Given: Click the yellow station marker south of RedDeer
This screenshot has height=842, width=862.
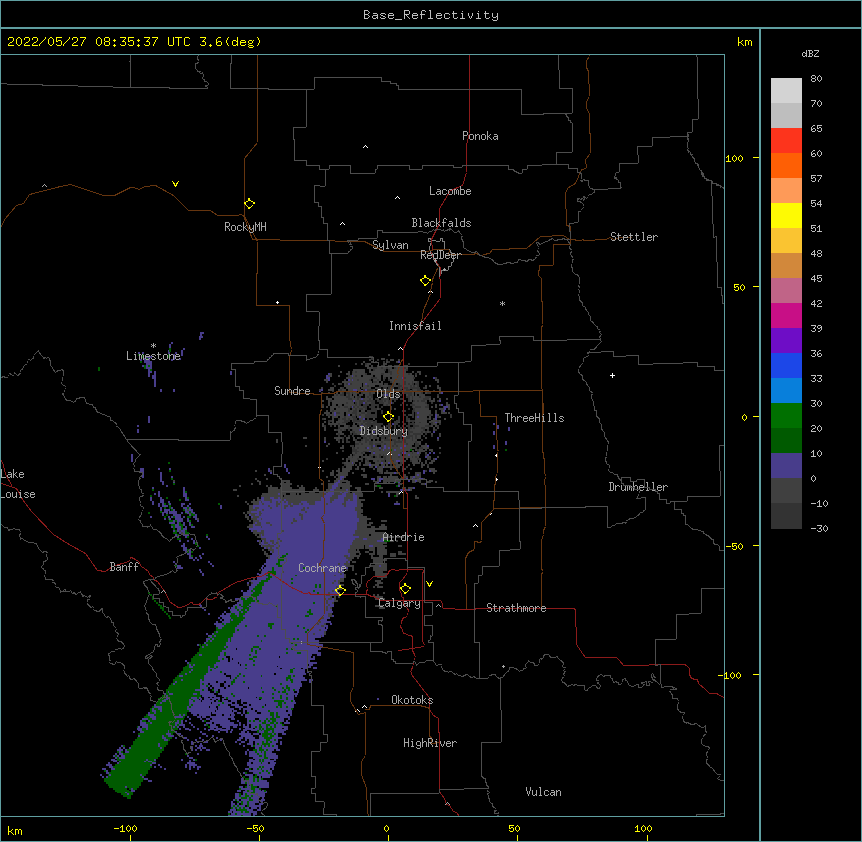Looking at the screenshot, I should [426, 280].
